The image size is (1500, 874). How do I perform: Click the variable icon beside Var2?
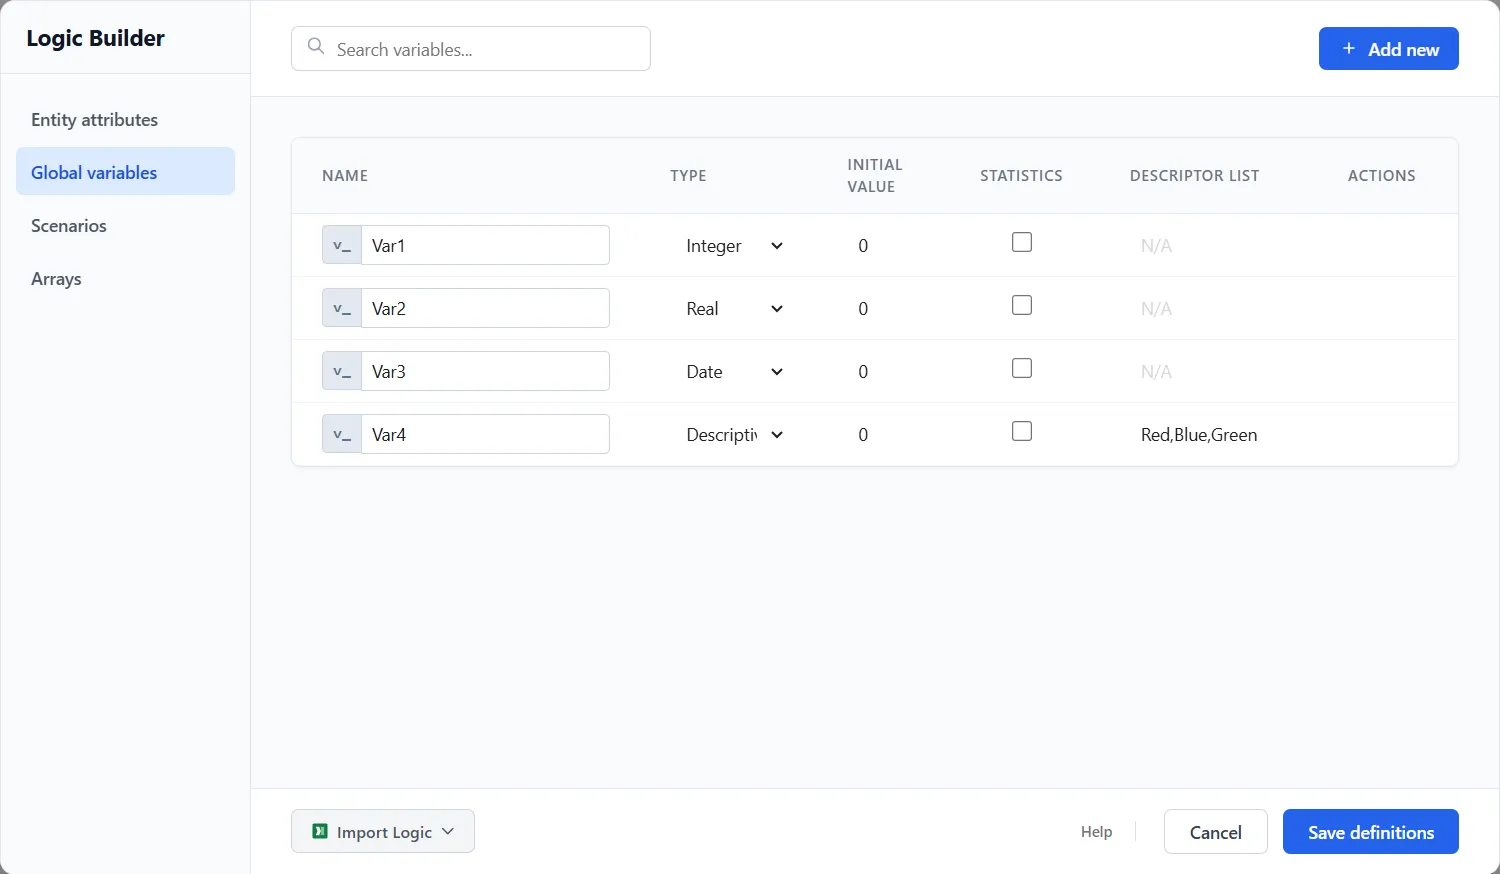(x=342, y=308)
